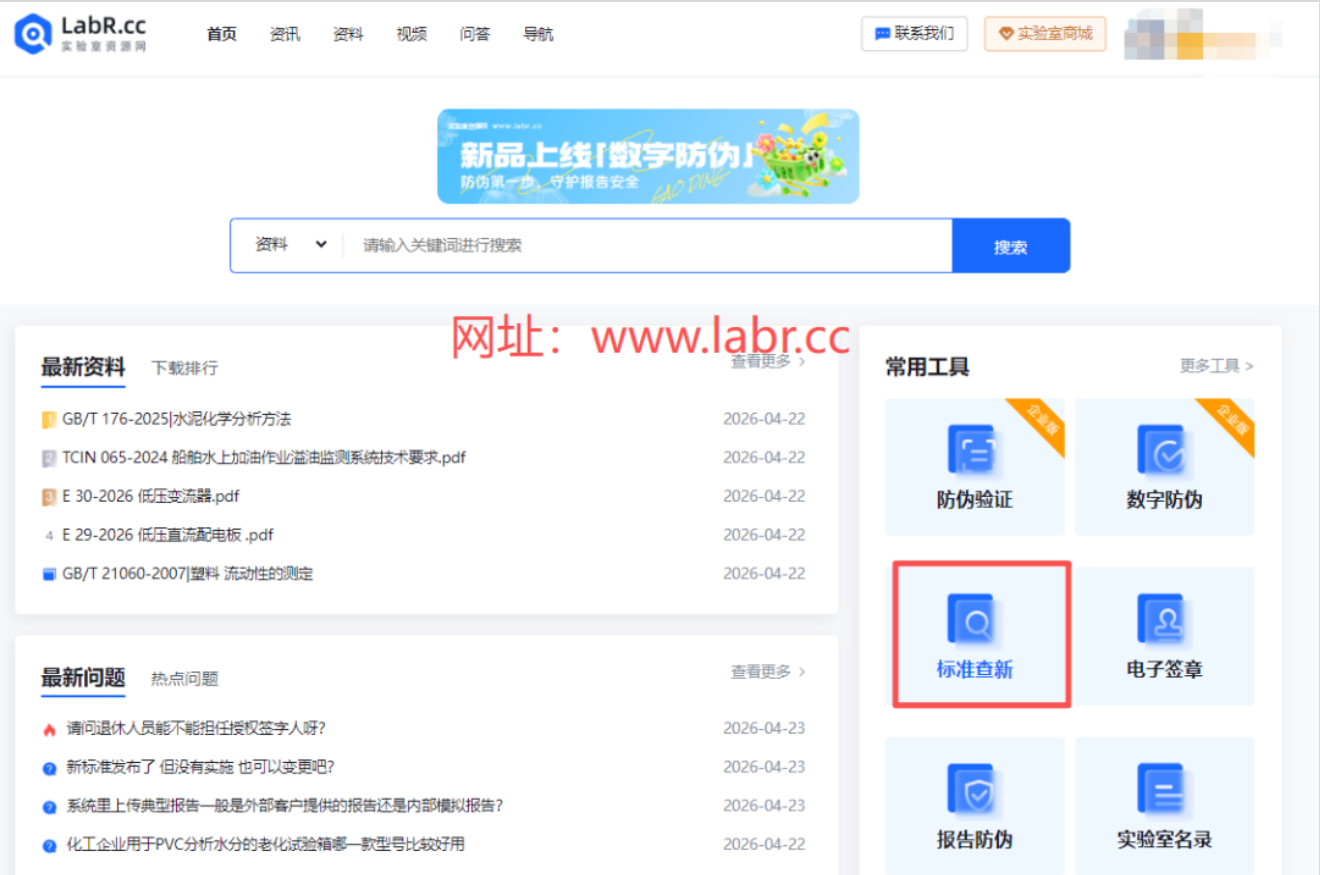Click the LabR.cc logo
Image resolution: width=1320 pixels, height=875 pixels.
coord(80,33)
